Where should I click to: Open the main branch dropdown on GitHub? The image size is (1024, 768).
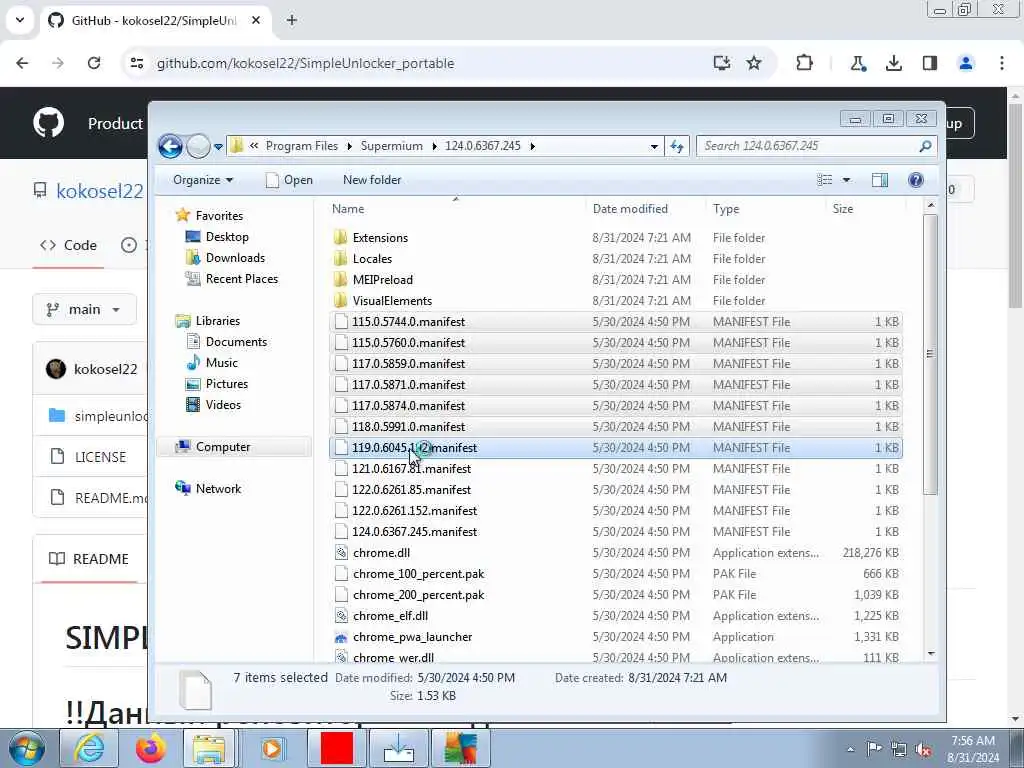click(84, 309)
